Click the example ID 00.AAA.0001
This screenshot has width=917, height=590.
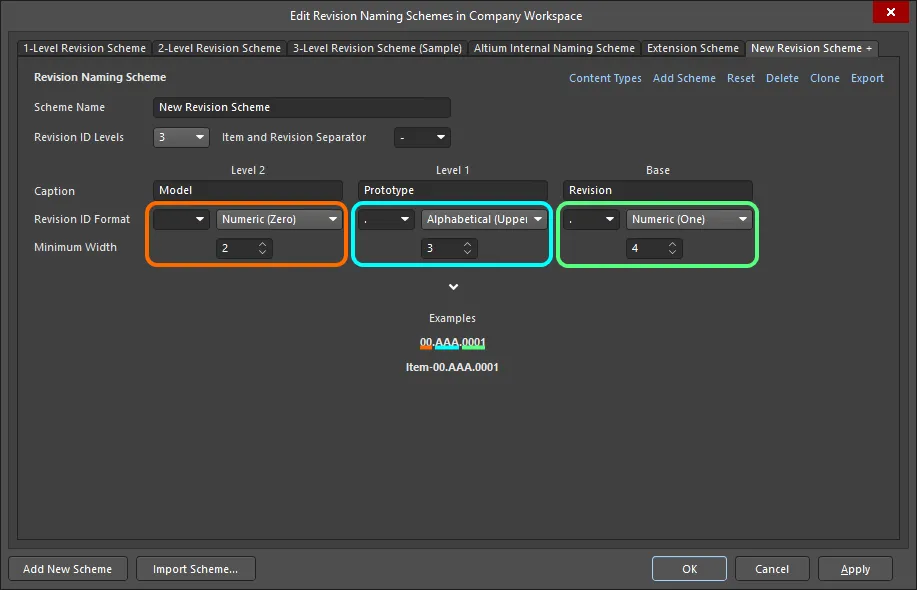(453, 343)
